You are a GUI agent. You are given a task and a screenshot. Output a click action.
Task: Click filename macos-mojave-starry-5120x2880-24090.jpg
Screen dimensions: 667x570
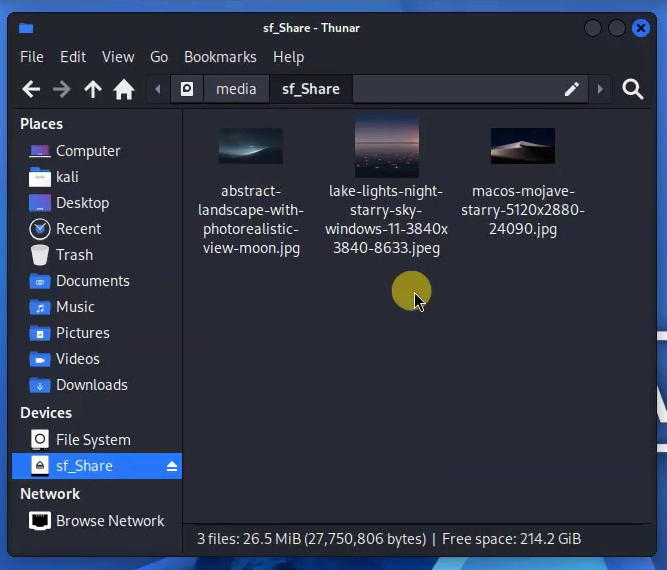523,210
